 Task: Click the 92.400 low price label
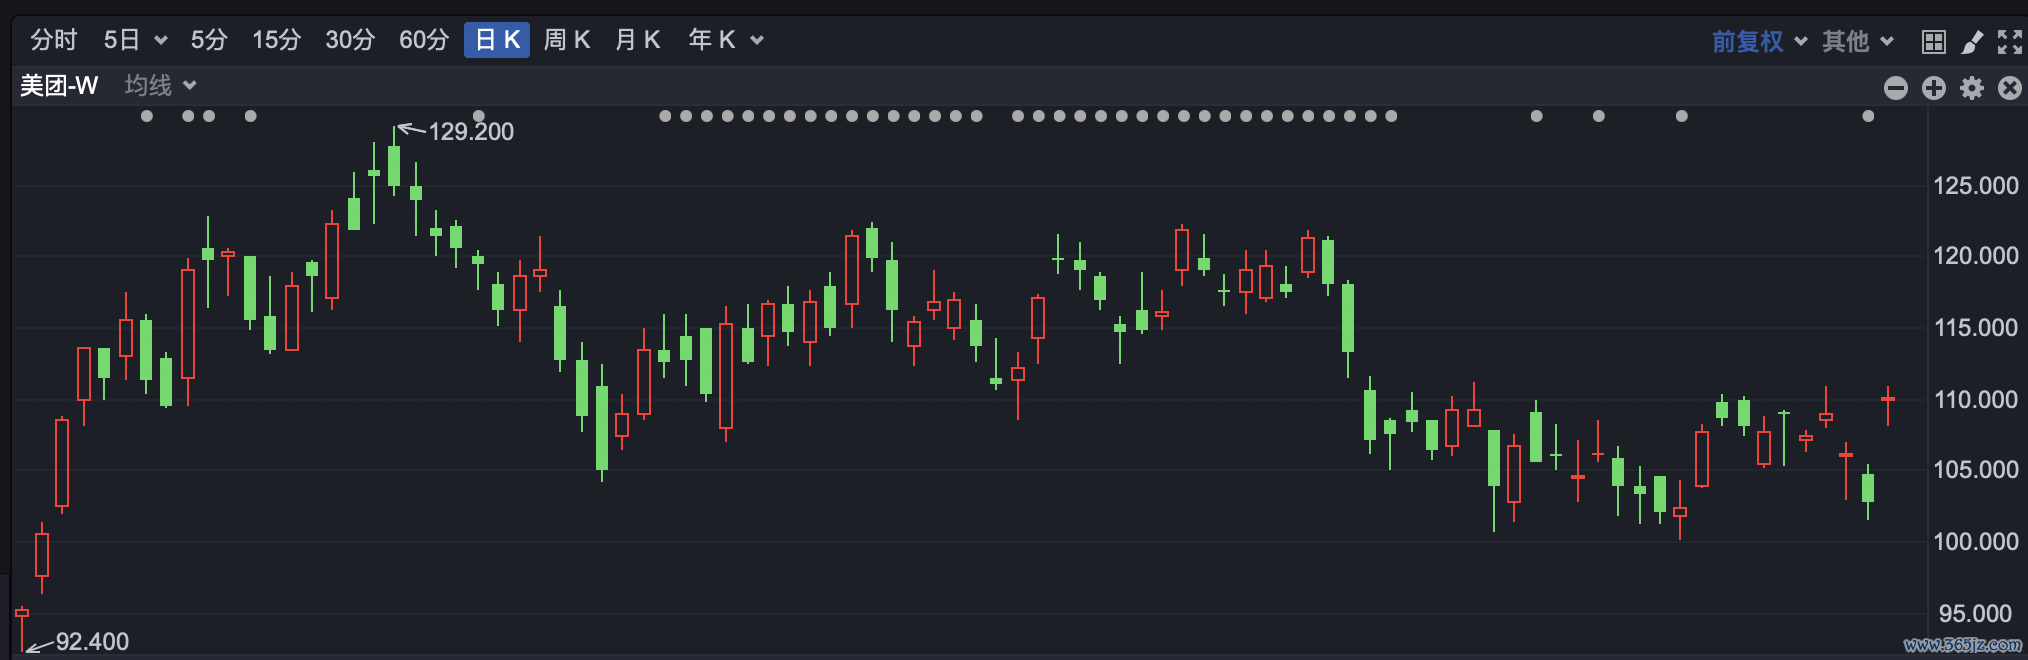[92, 642]
